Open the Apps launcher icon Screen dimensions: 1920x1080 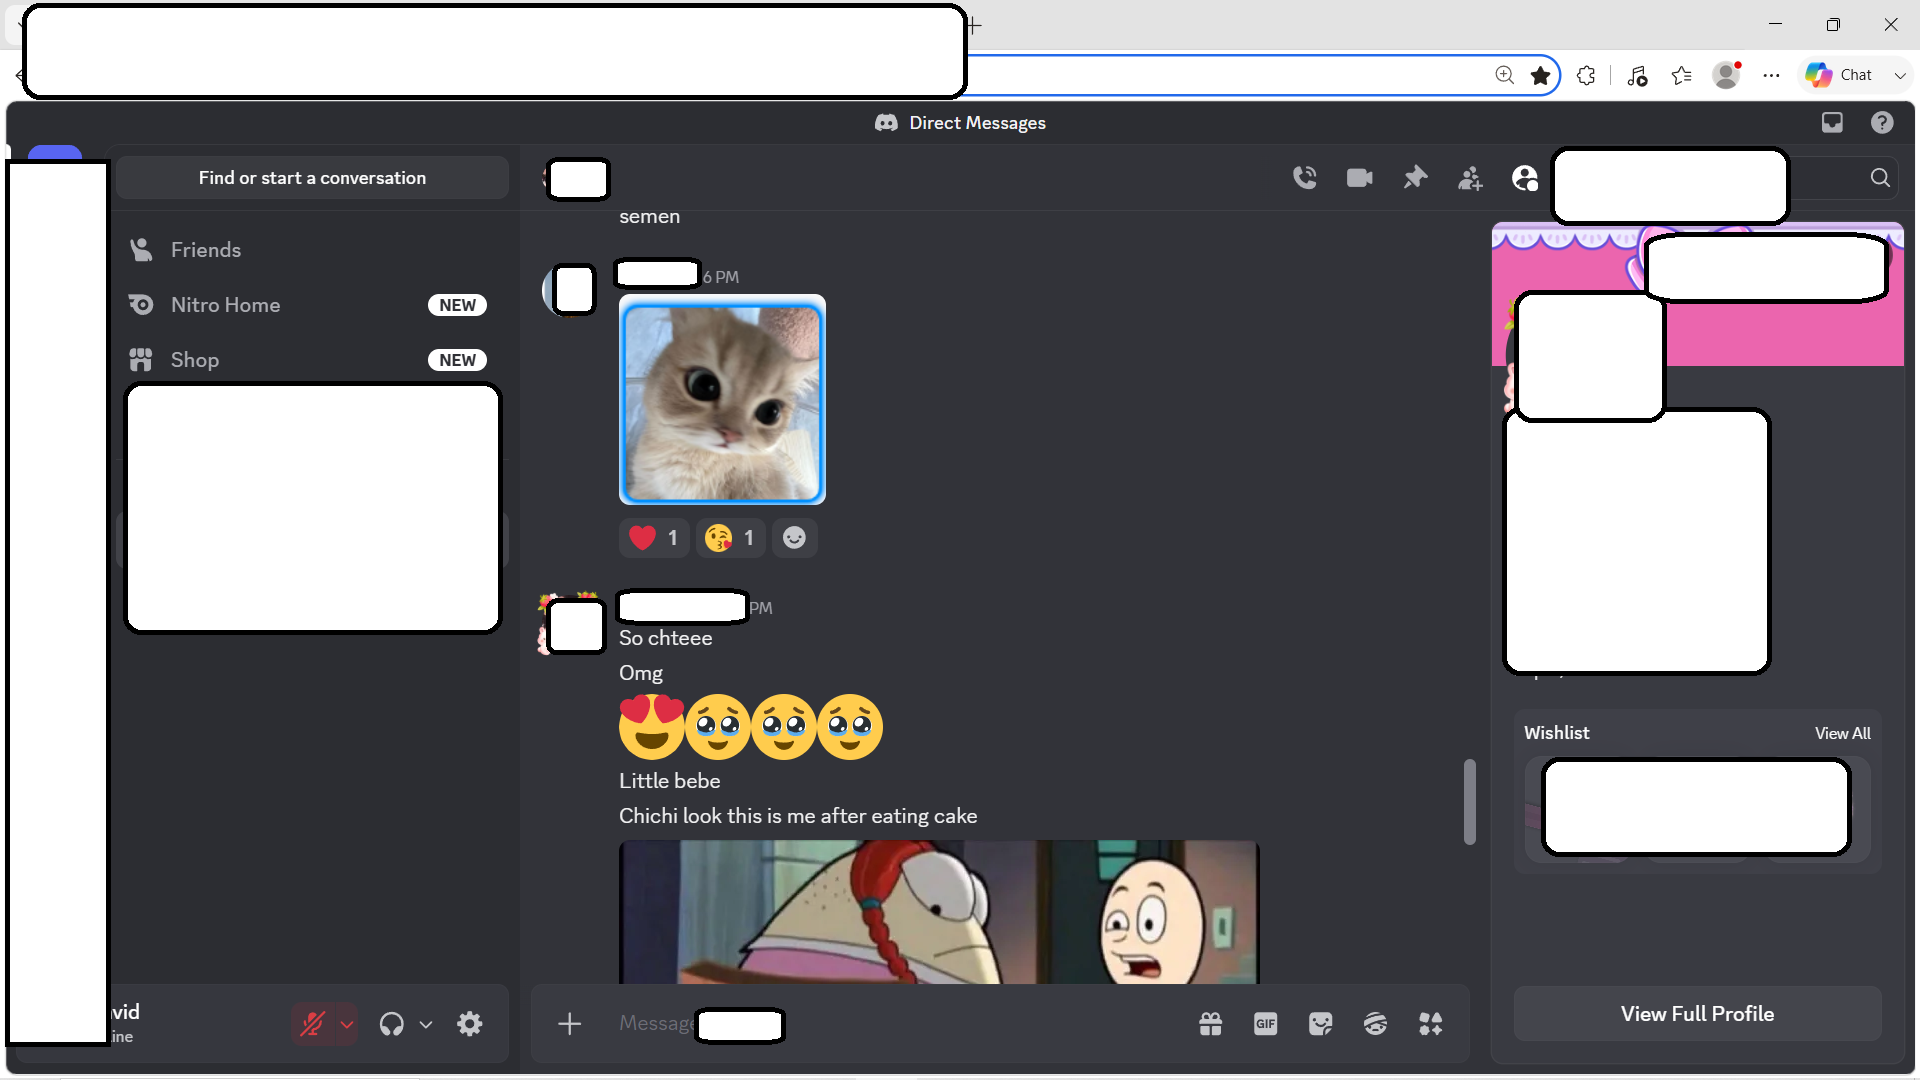[x=1430, y=1023]
